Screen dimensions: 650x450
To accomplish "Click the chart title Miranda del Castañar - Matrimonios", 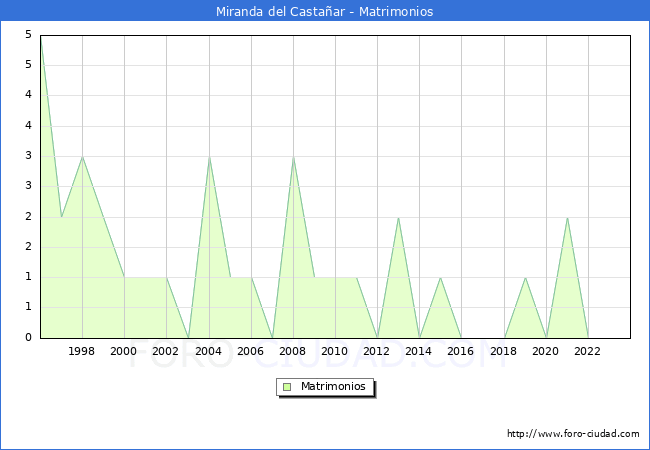I will coord(325,11).
